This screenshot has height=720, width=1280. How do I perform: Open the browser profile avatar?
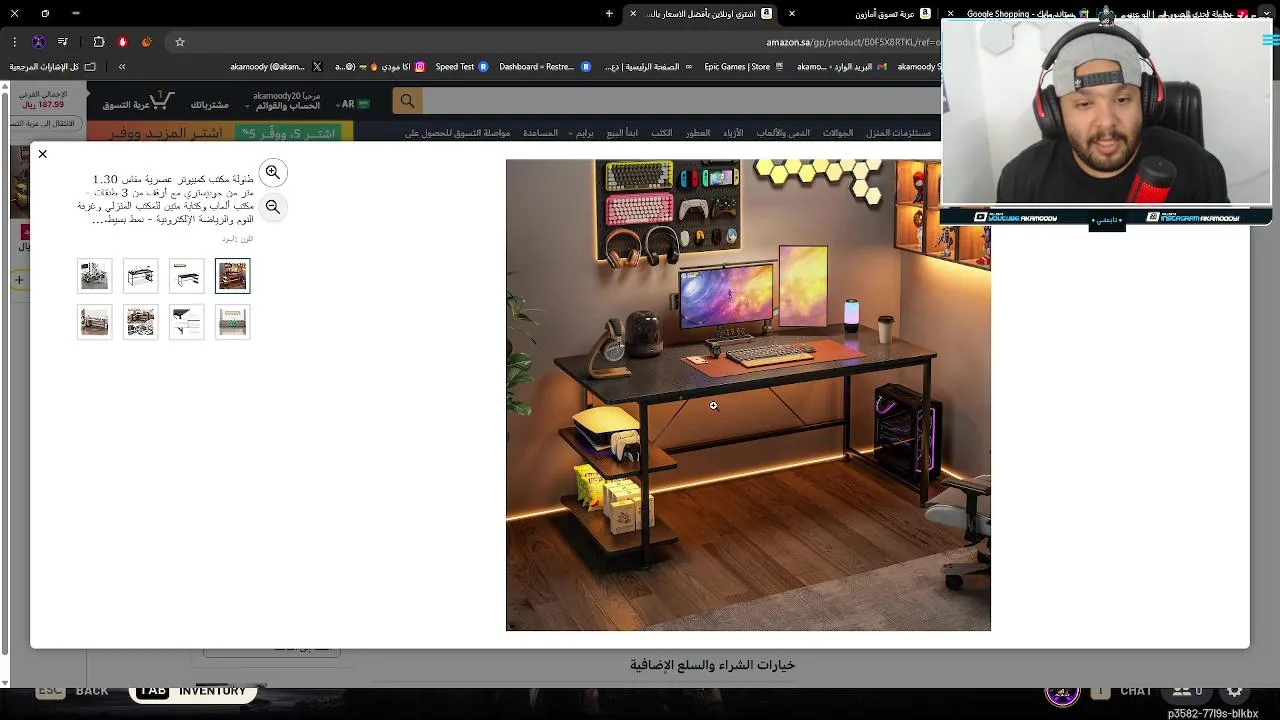tap(39, 42)
